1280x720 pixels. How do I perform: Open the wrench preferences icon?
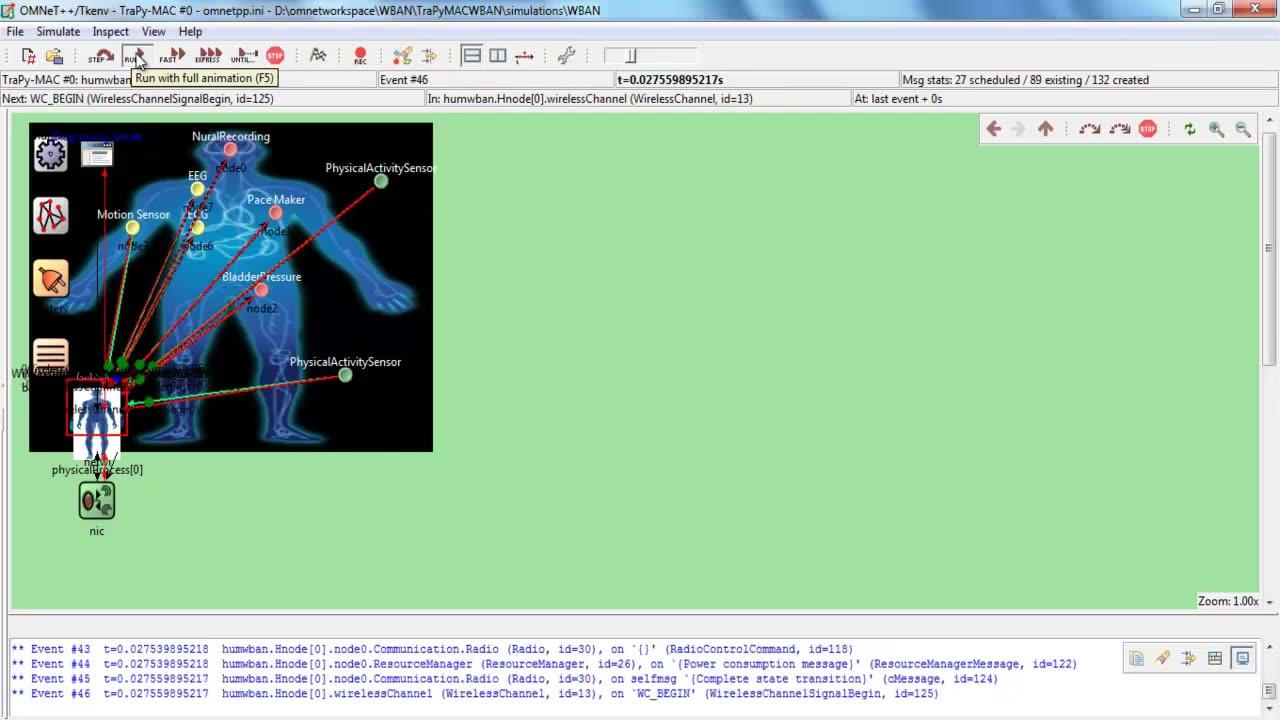566,56
